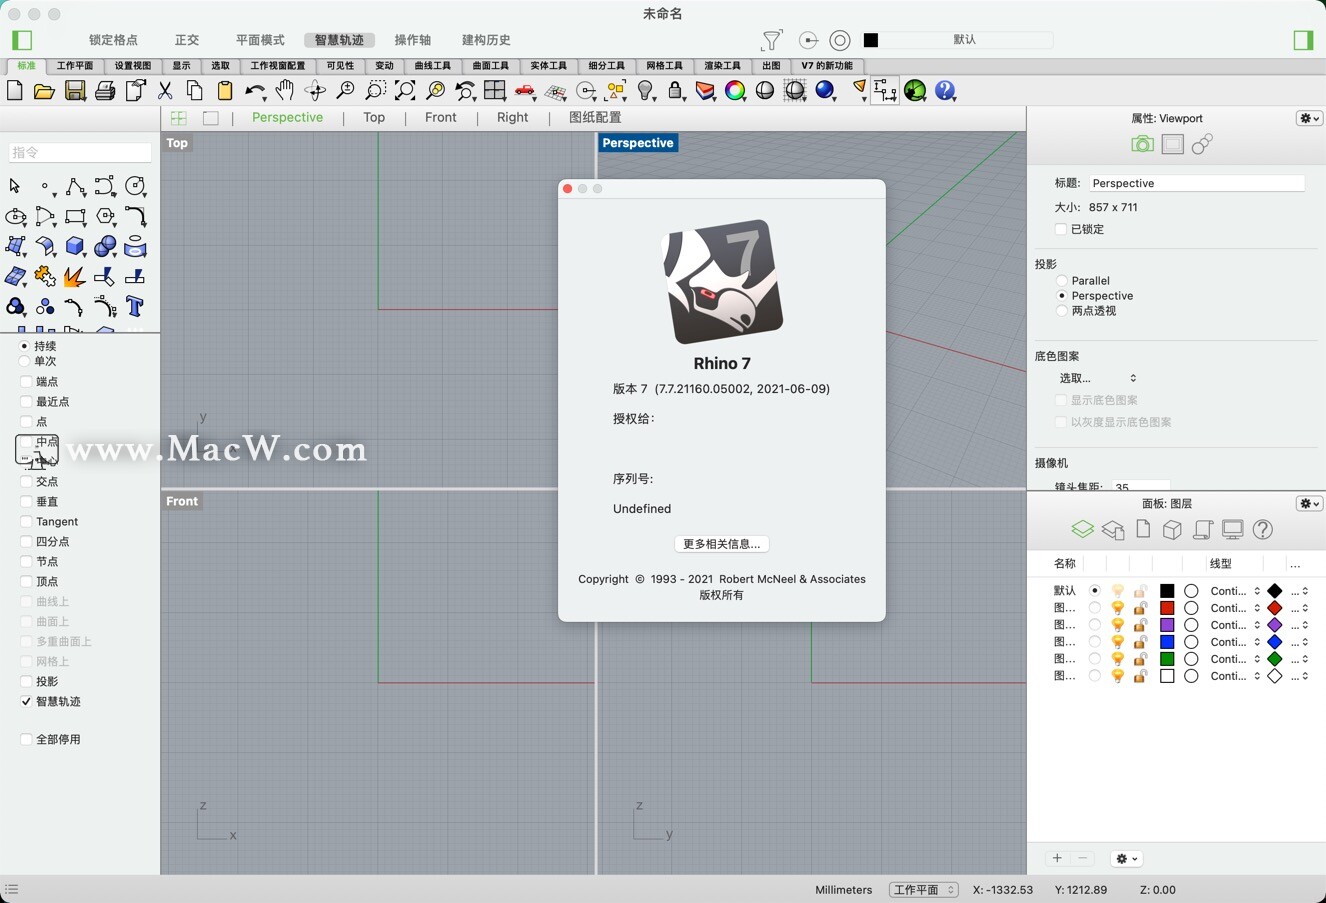Toggle the 操作轴 button

coord(413,40)
